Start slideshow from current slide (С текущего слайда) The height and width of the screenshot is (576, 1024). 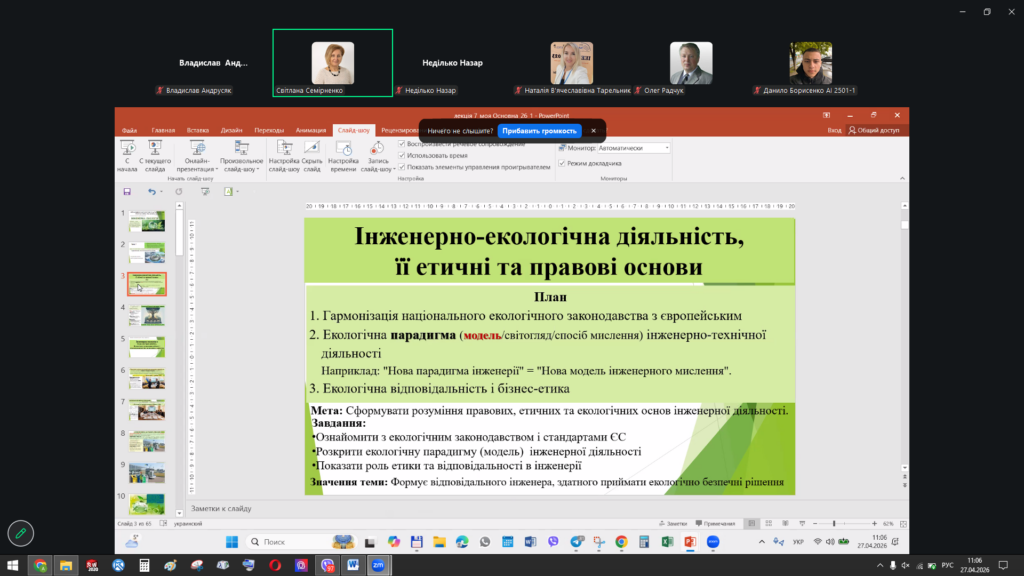tap(155, 155)
